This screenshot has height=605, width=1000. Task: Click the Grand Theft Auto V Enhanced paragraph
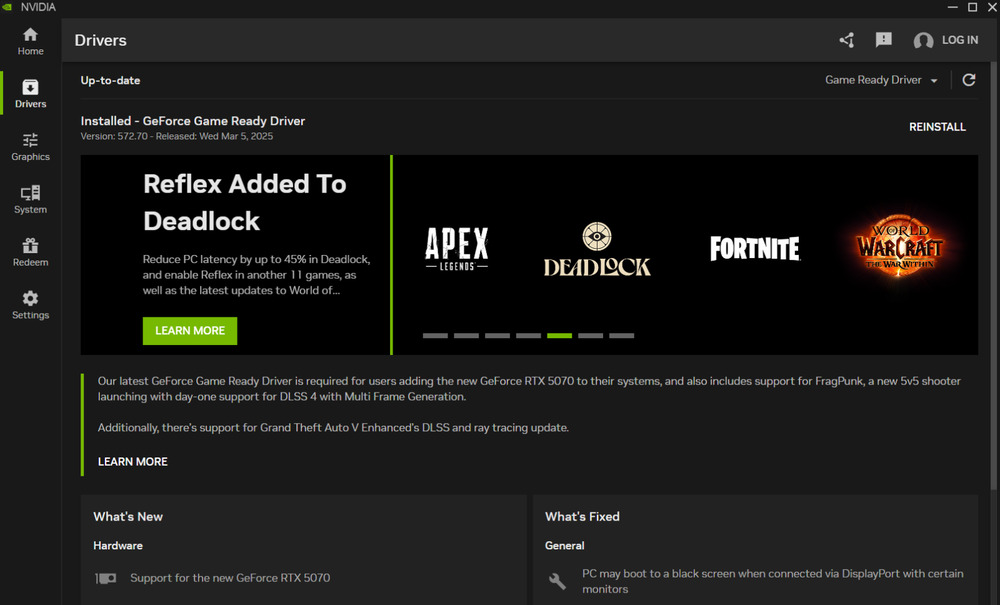tap(333, 428)
